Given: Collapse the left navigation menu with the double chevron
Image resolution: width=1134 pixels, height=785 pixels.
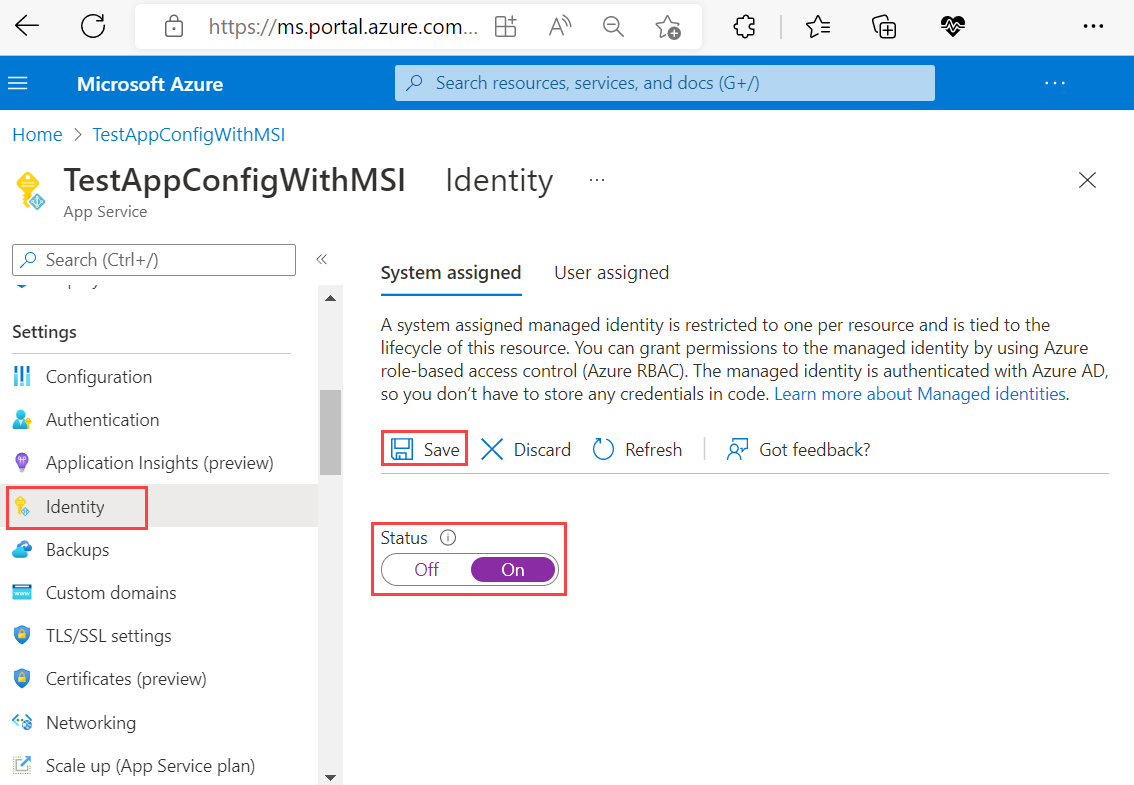Looking at the screenshot, I should click(x=322, y=259).
